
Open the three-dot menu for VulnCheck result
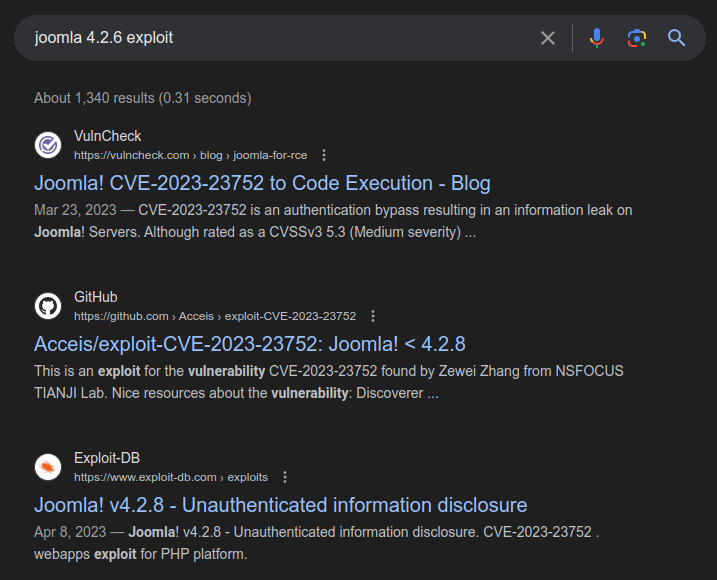(x=324, y=155)
